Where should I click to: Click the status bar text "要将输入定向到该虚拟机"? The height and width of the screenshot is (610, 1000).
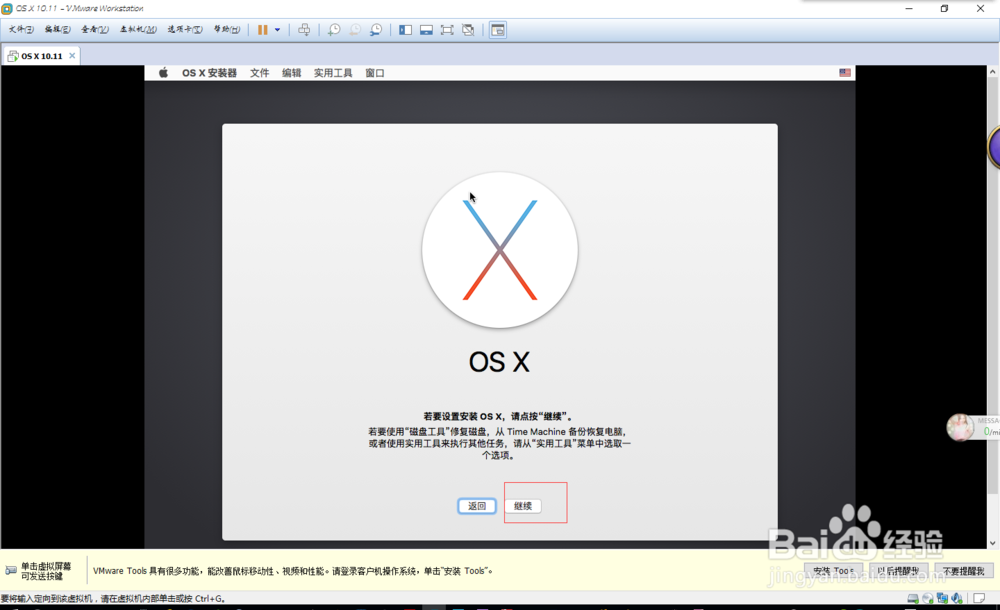(x=48, y=599)
